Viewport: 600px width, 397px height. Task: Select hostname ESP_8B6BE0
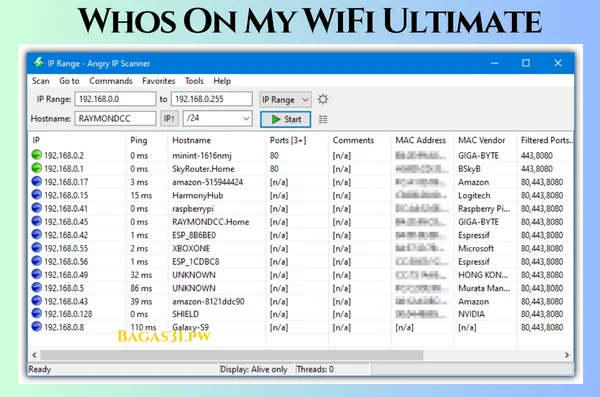click(194, 235)
